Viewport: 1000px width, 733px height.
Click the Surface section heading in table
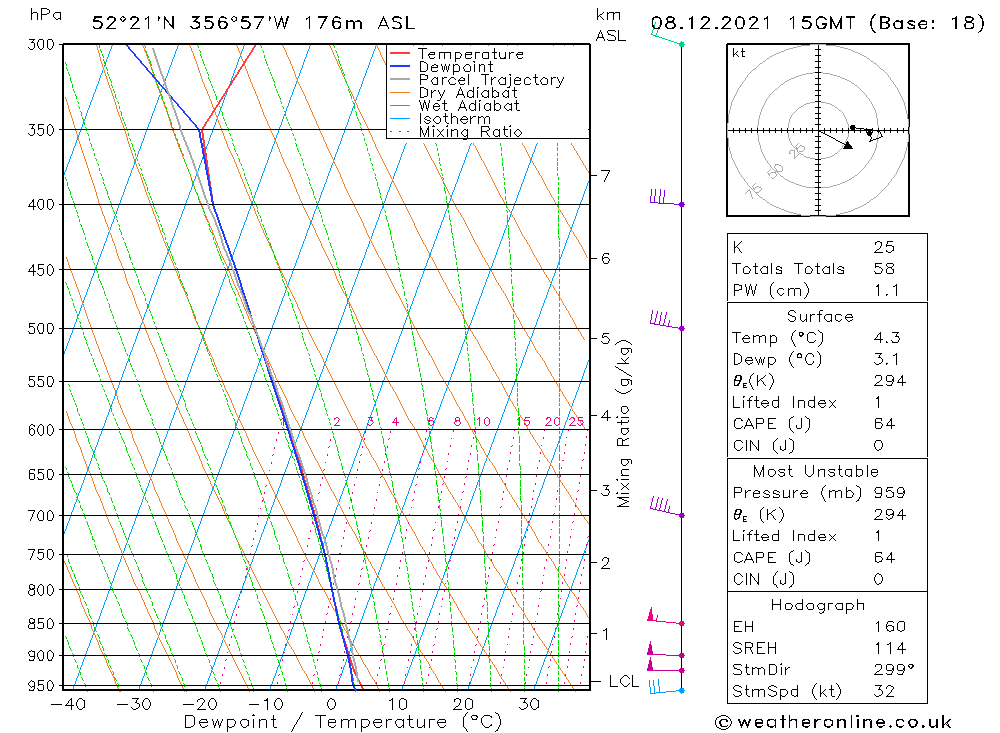tap(819, 316)
